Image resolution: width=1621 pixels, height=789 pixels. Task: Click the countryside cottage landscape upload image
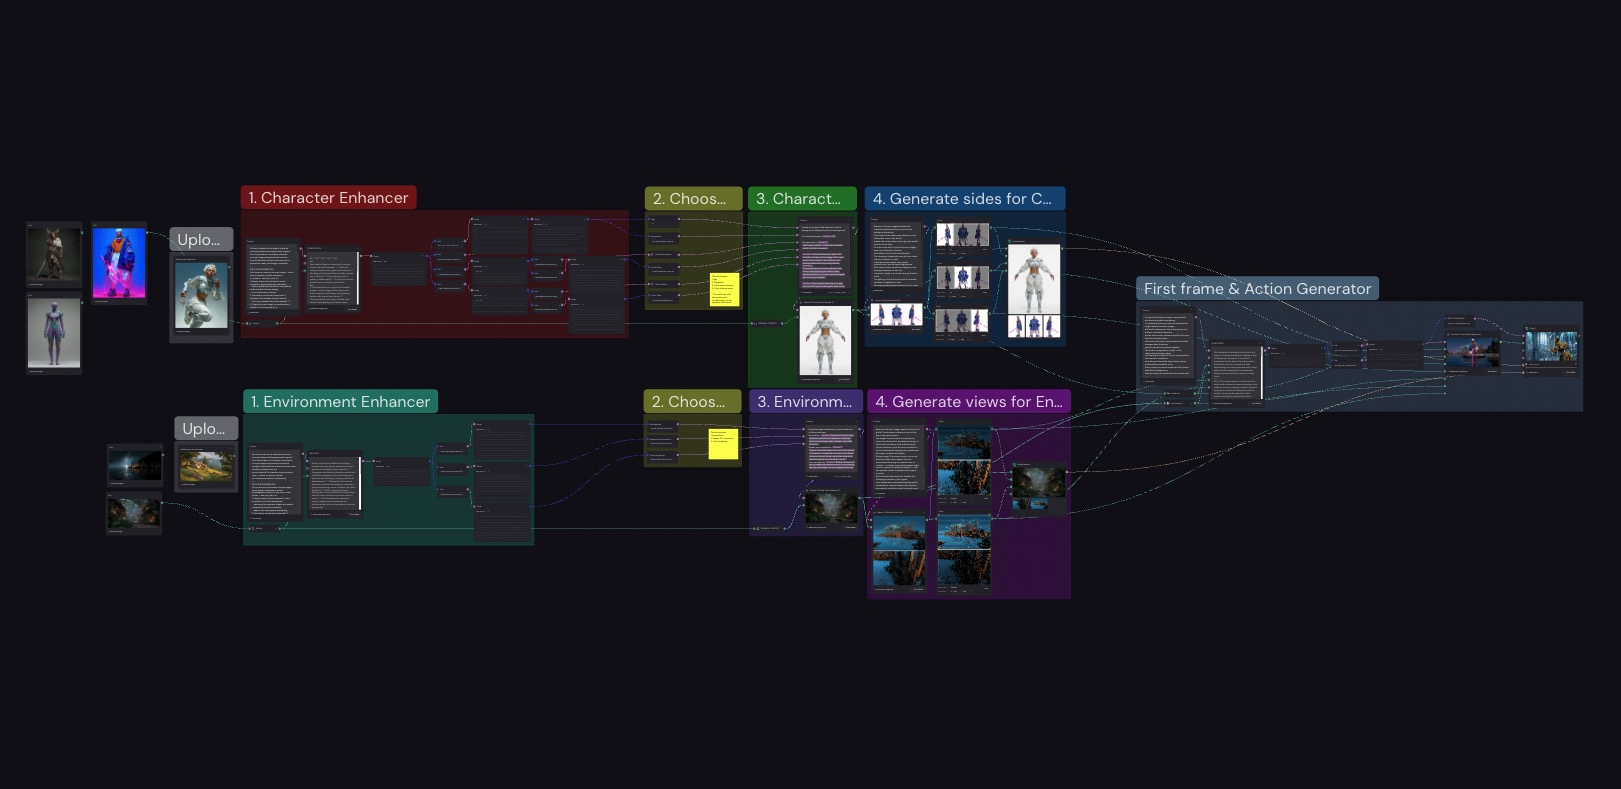(x=207, y=466)
